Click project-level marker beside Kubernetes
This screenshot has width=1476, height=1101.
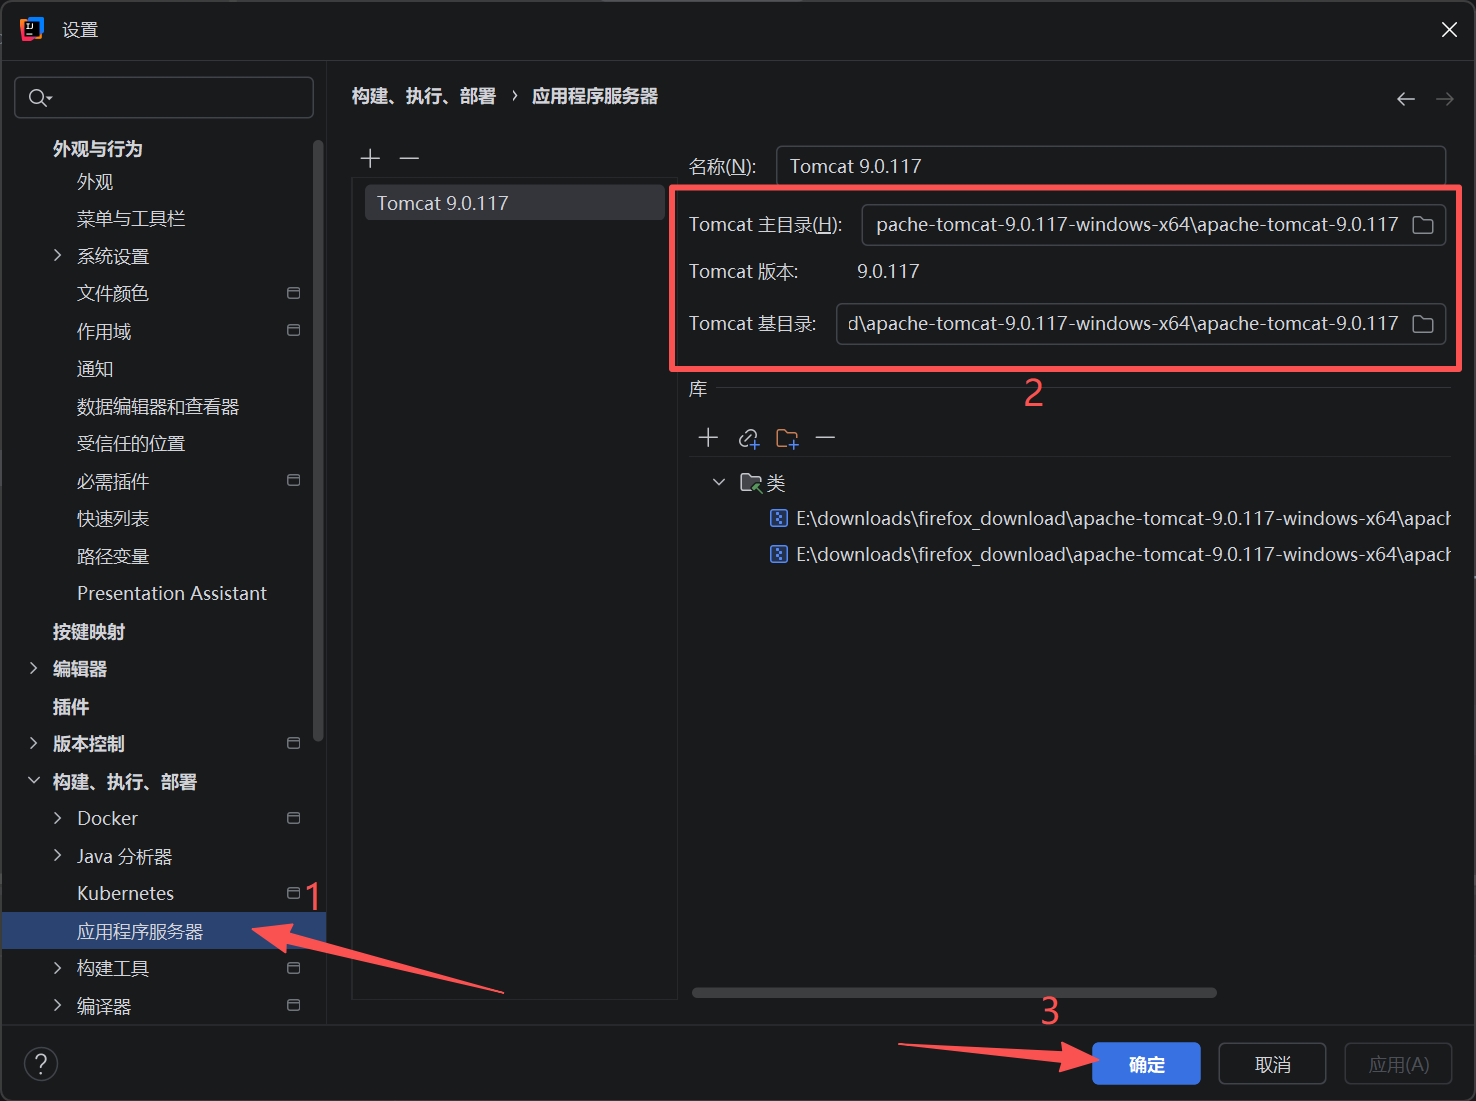pos(294,893)
